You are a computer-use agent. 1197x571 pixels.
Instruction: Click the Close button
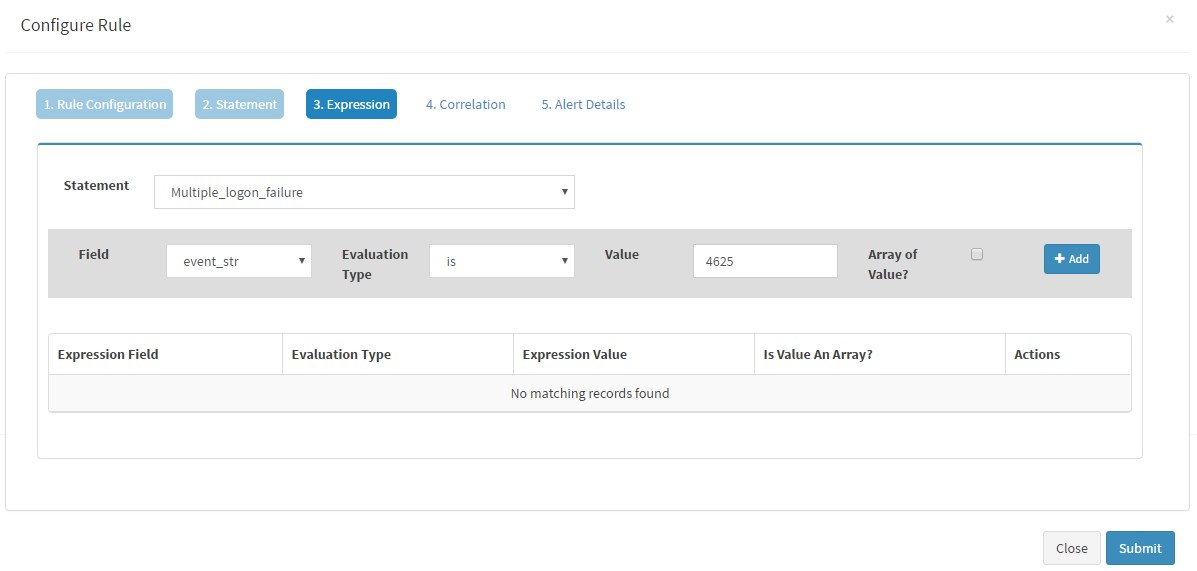(1072, 548)
